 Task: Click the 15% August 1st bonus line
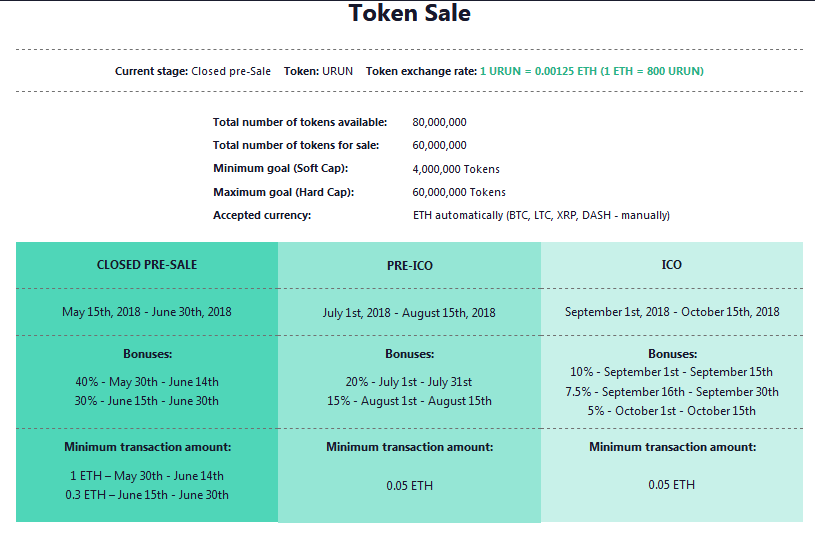409,401
